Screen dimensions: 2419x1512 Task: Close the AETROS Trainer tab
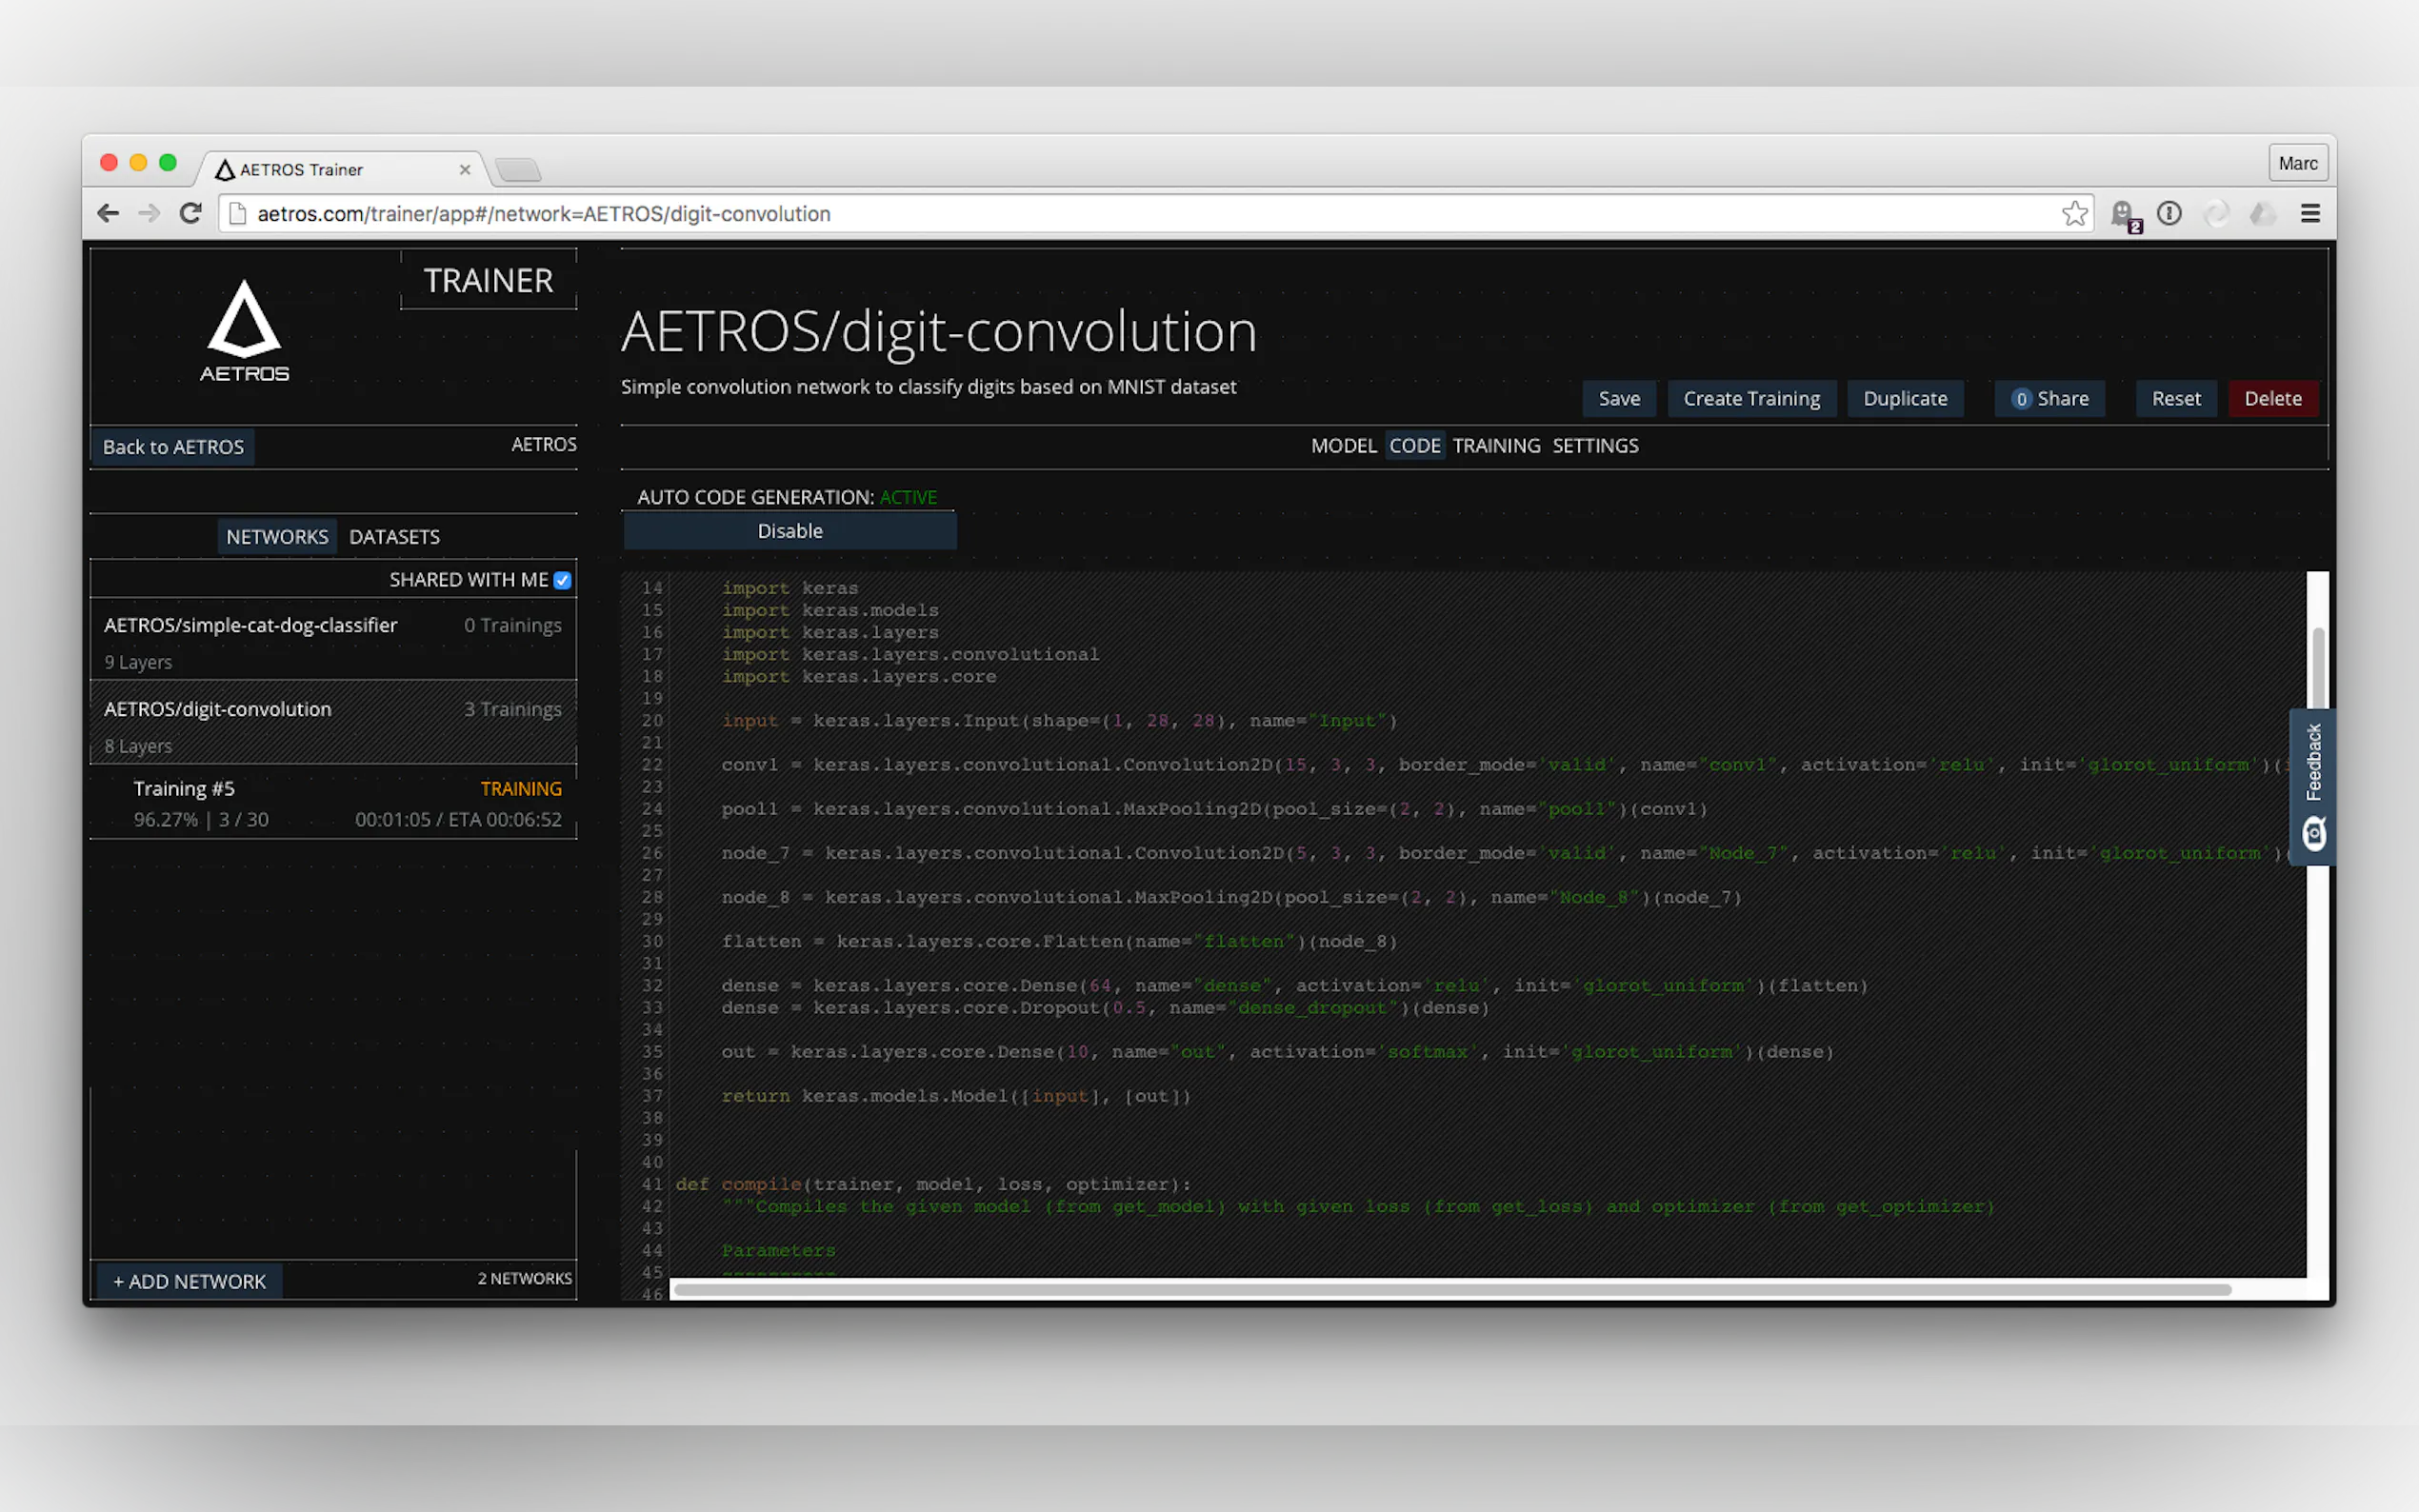[465, 169]
